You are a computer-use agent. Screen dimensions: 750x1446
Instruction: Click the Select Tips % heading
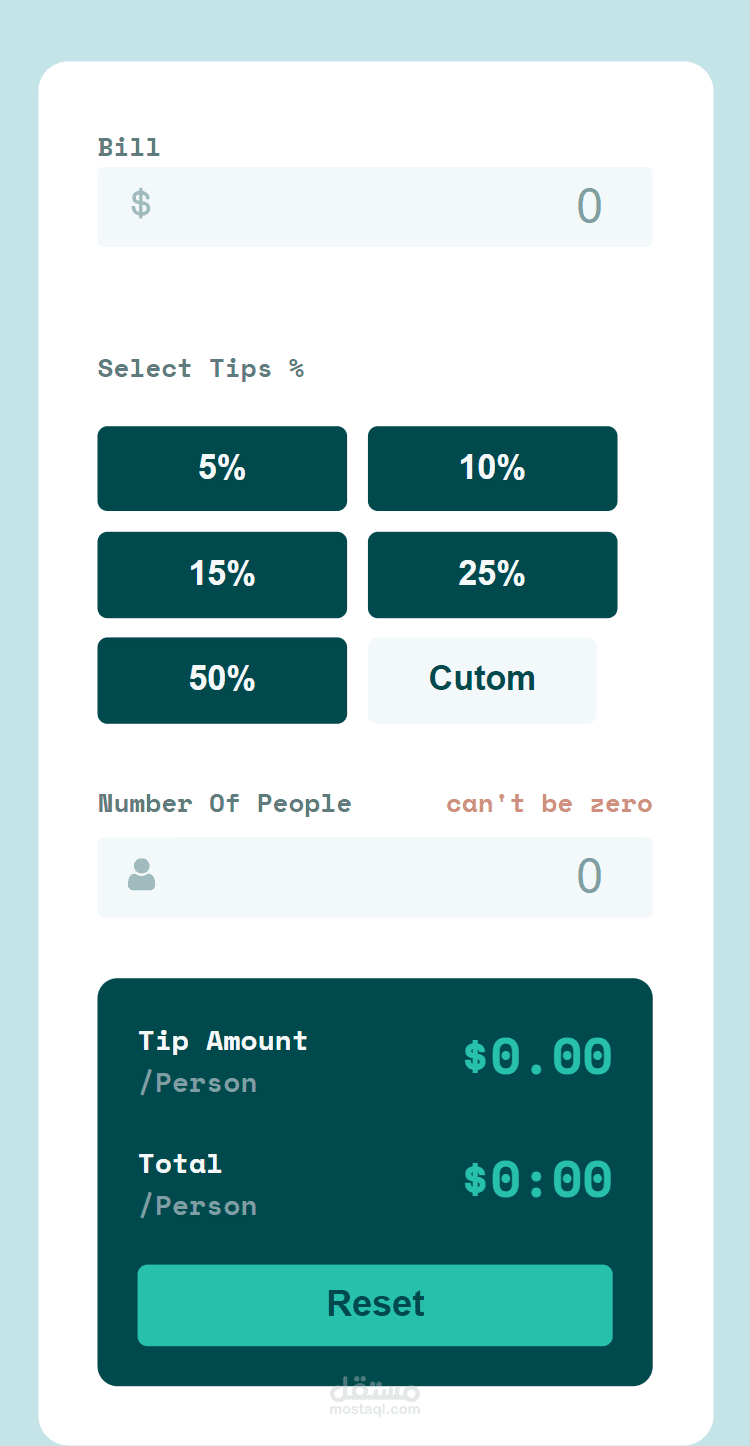pos(200,369)
